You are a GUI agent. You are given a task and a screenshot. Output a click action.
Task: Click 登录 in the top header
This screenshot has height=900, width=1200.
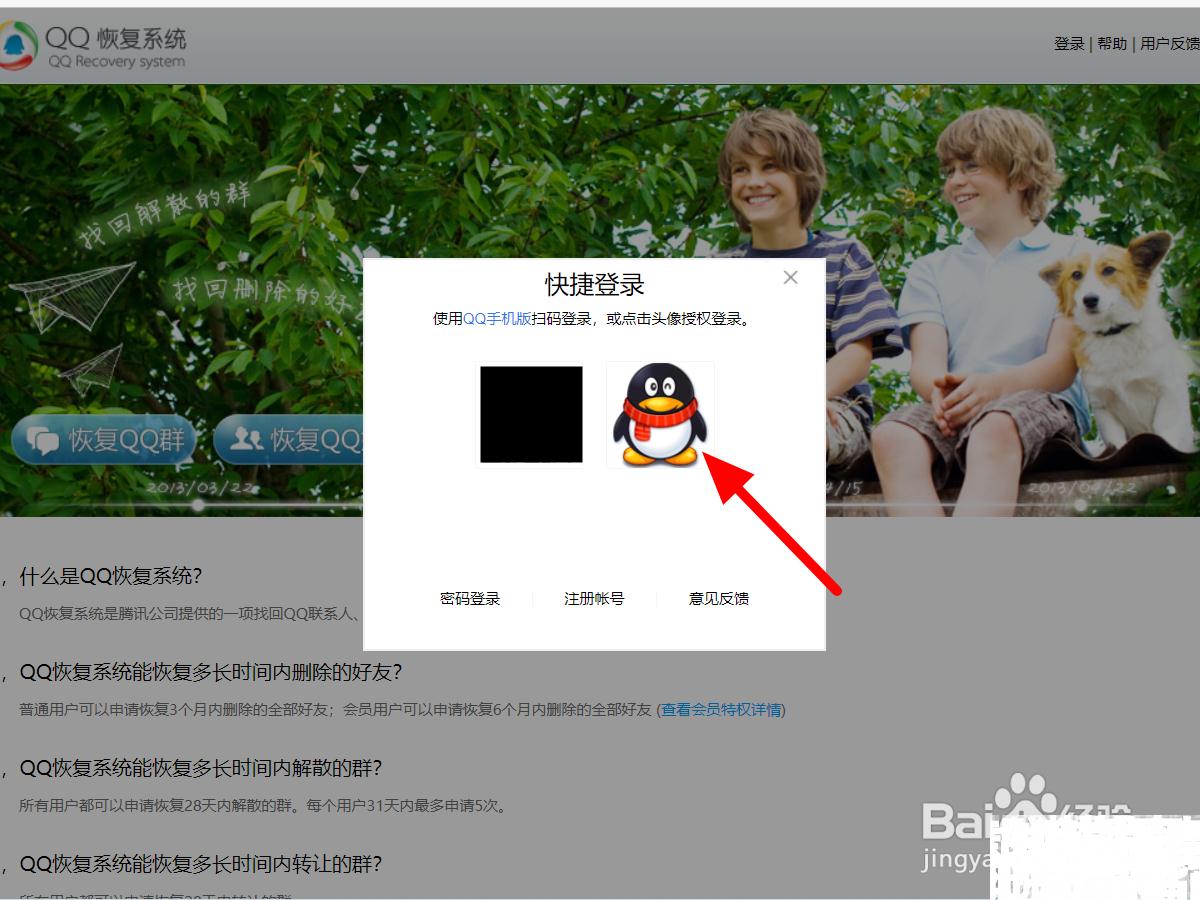tap(1069, 44)
